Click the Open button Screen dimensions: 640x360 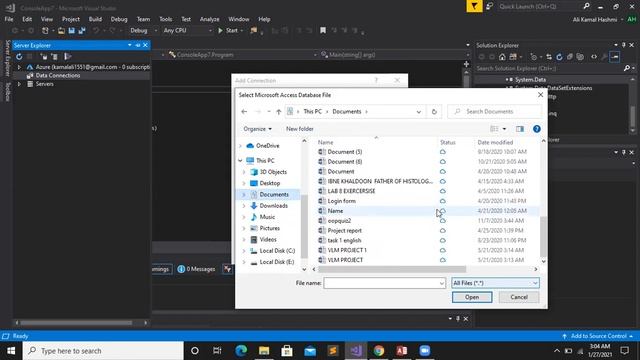472,297
